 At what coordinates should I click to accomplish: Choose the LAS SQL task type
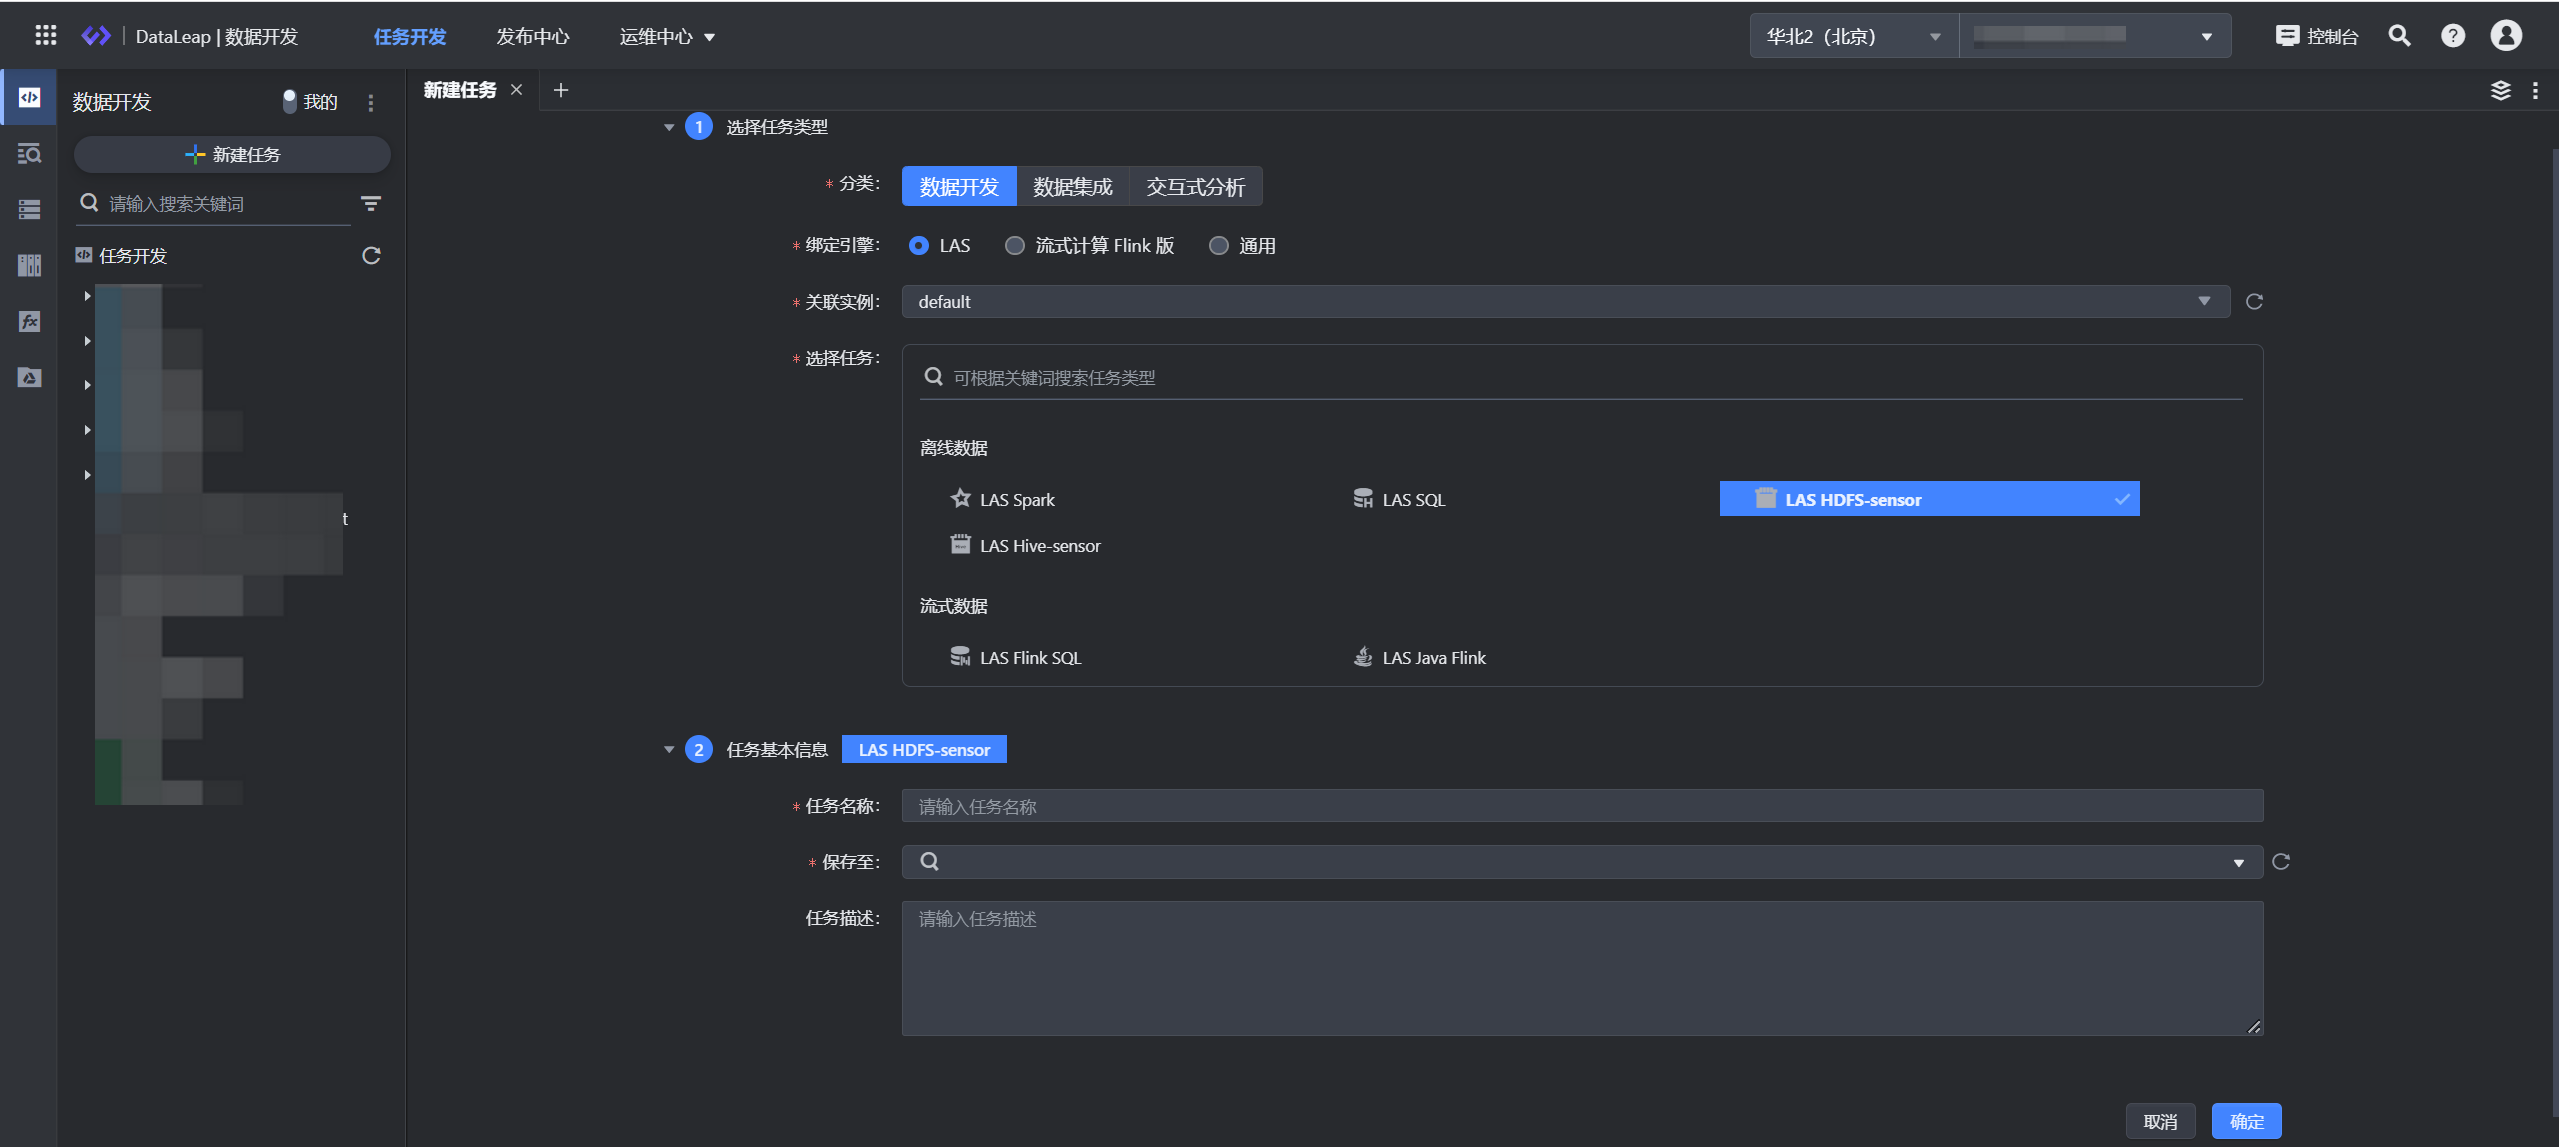[x=1399, y=499]
